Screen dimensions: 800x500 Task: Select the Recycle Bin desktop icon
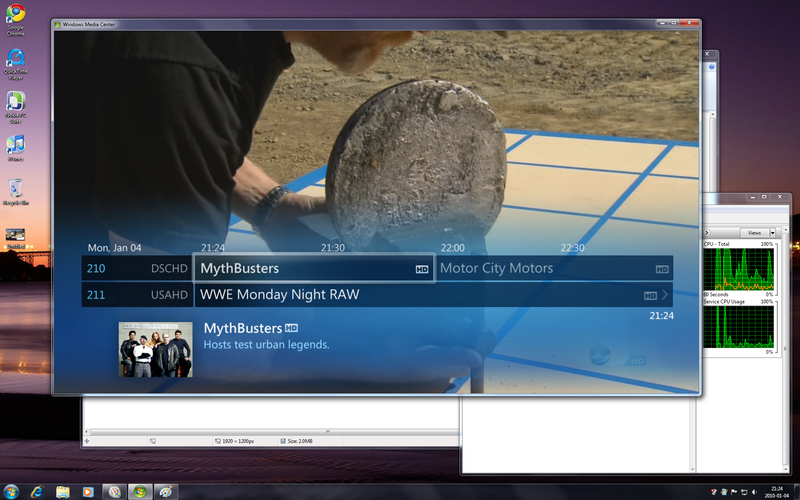[x=15, y=192]
